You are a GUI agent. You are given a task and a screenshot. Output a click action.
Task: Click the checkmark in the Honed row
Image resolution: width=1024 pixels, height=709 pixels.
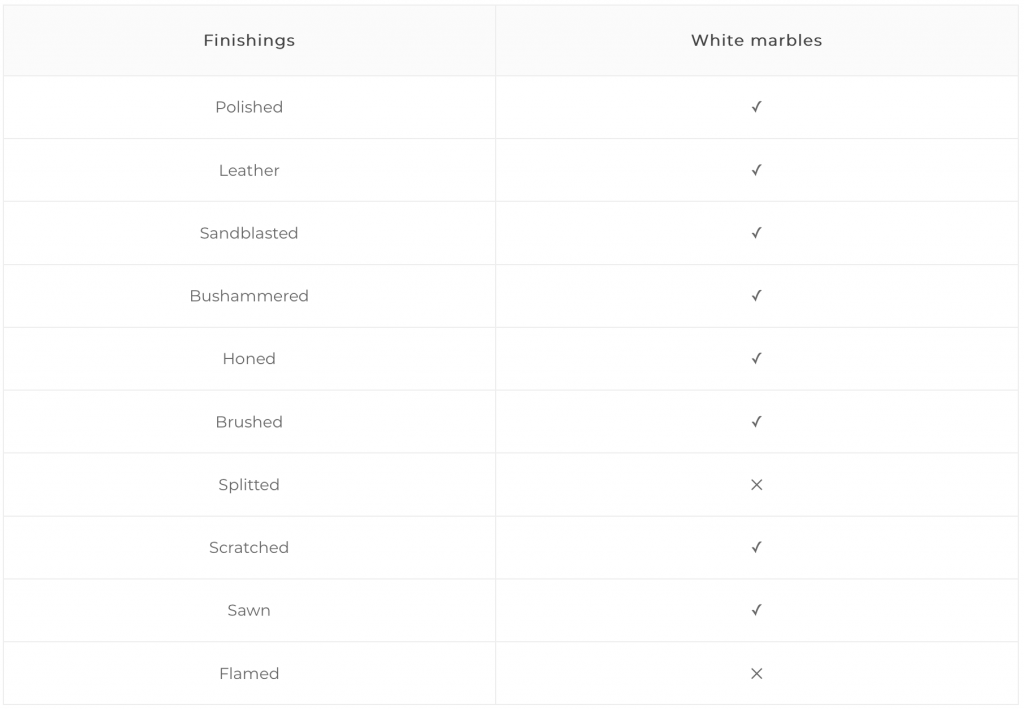756,358
